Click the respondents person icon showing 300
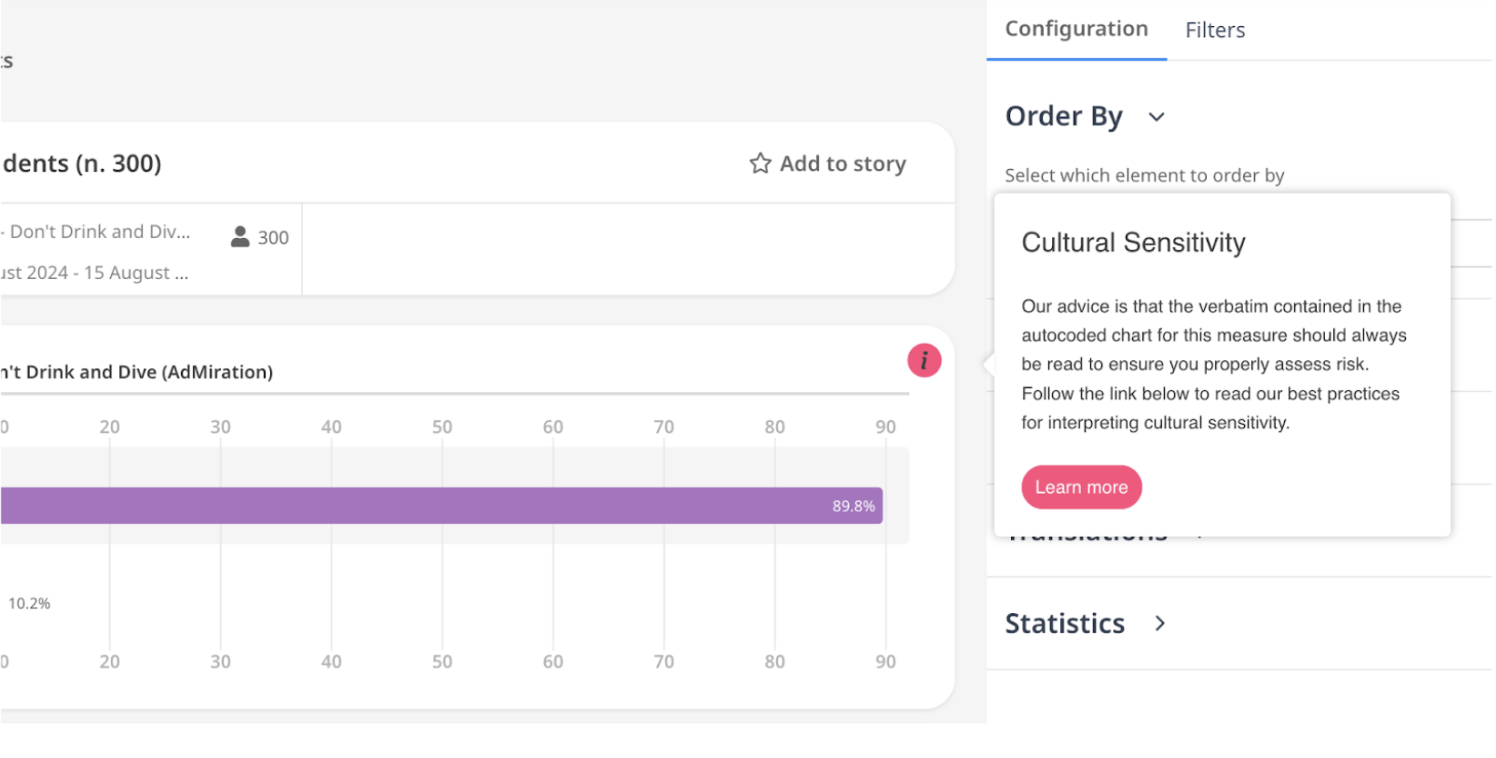The height and width of the screenshot is (758, 1496). coord(238,237)
